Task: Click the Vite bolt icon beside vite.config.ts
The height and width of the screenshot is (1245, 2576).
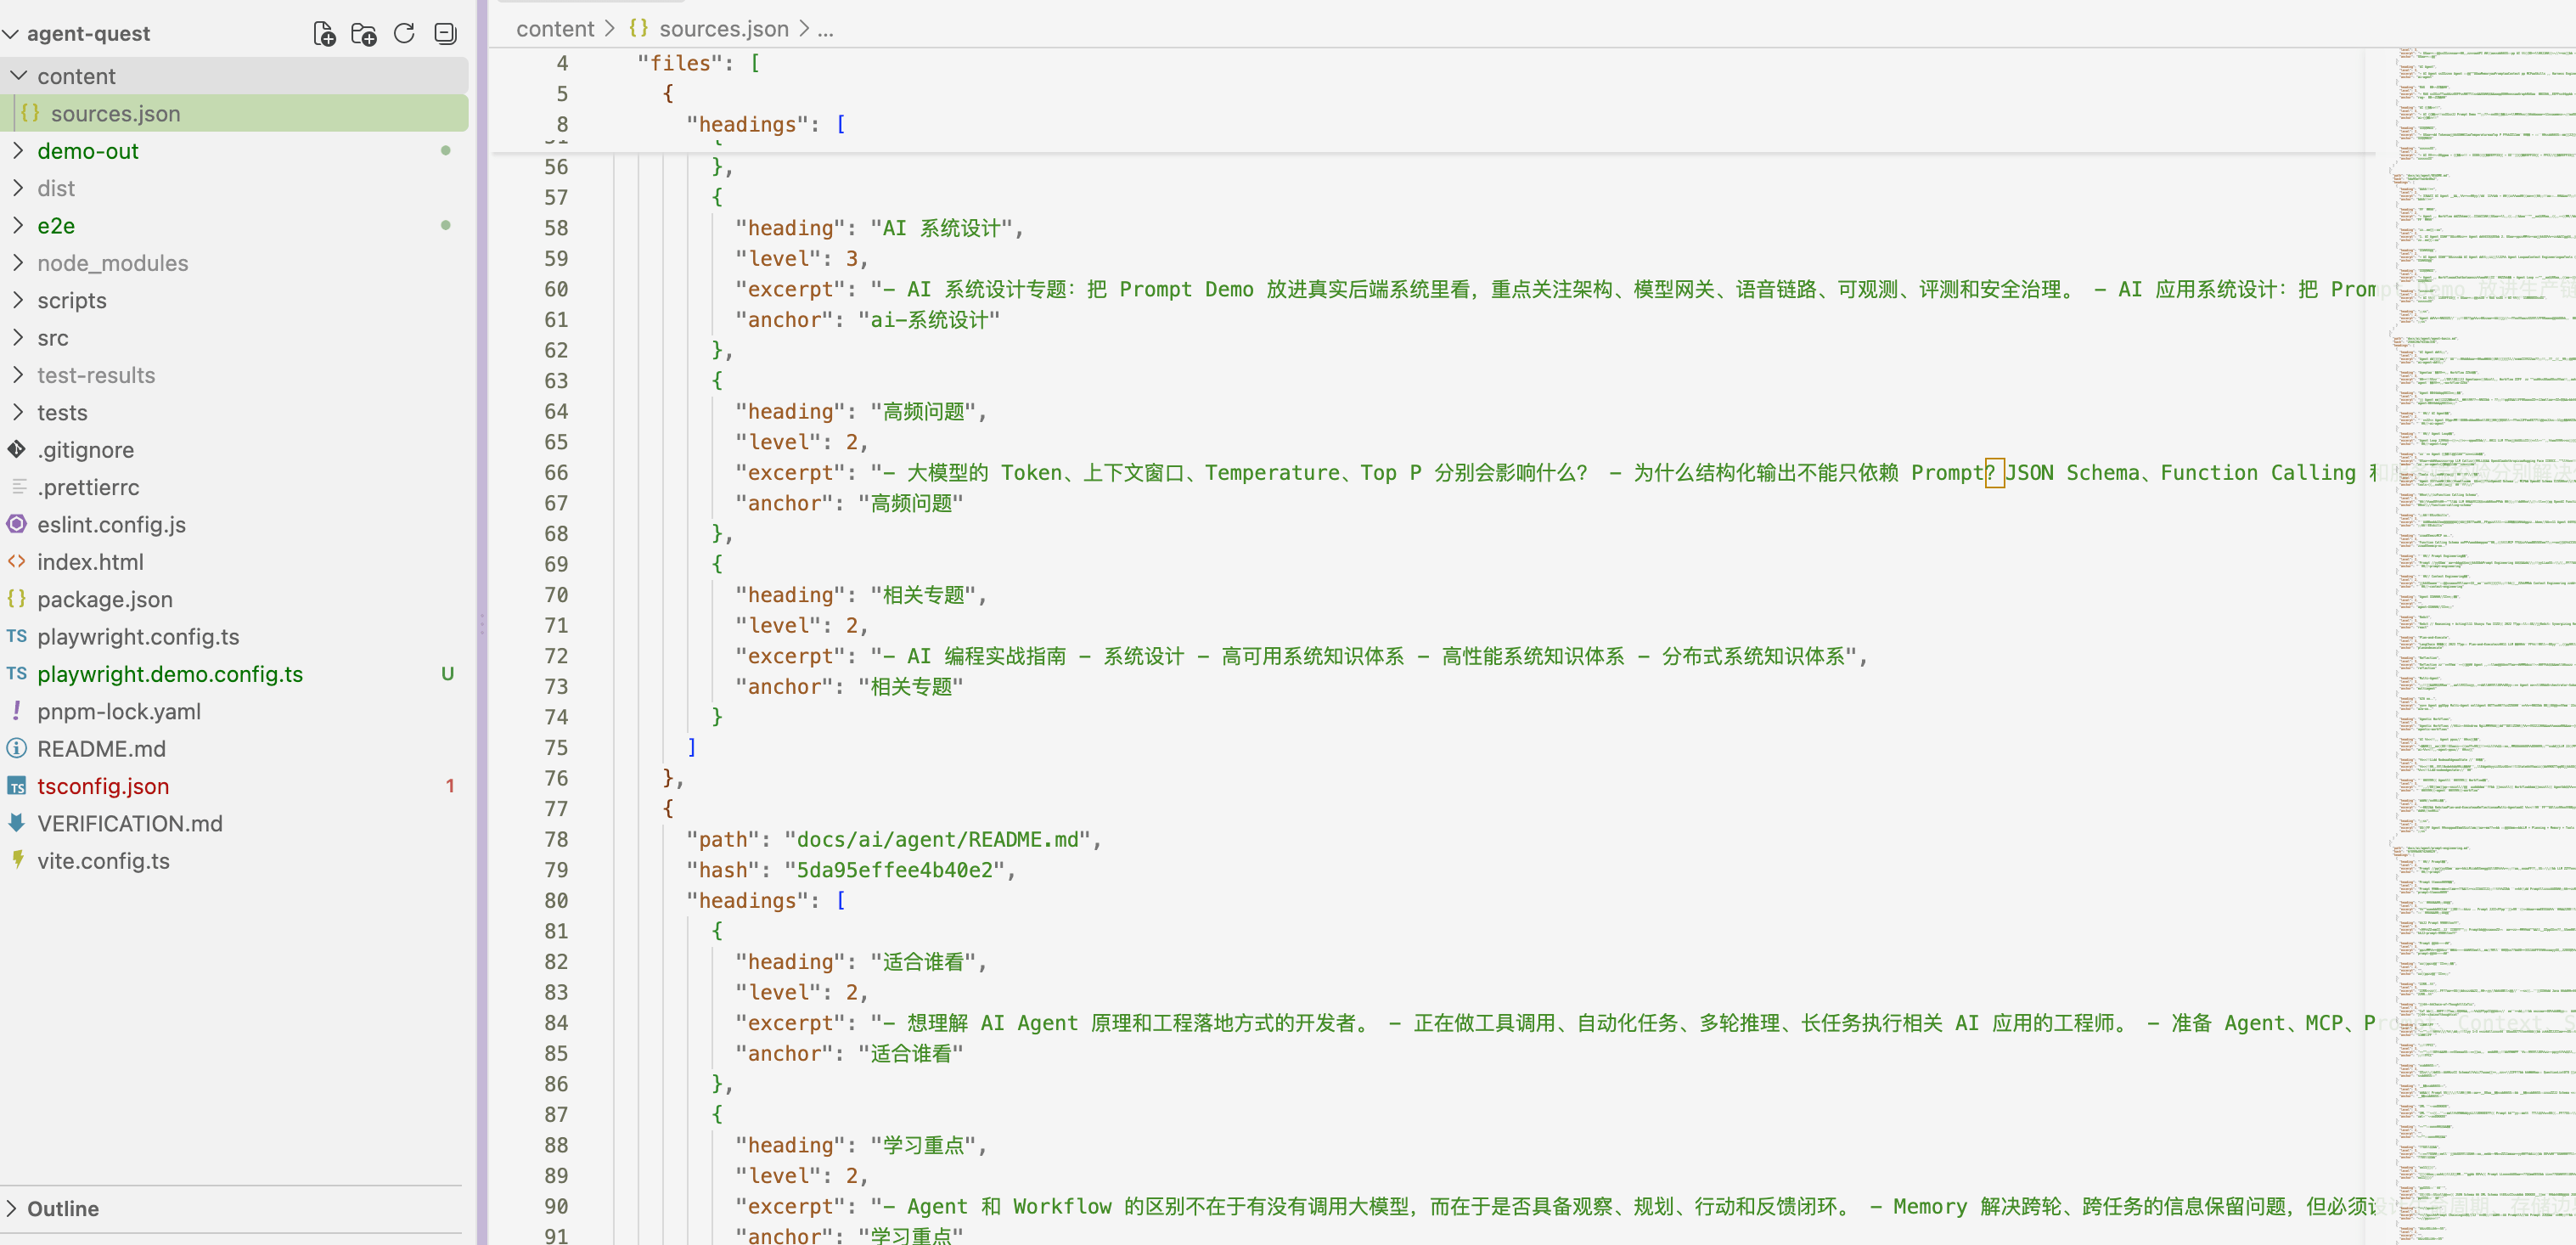Action: tap(17, 860)
